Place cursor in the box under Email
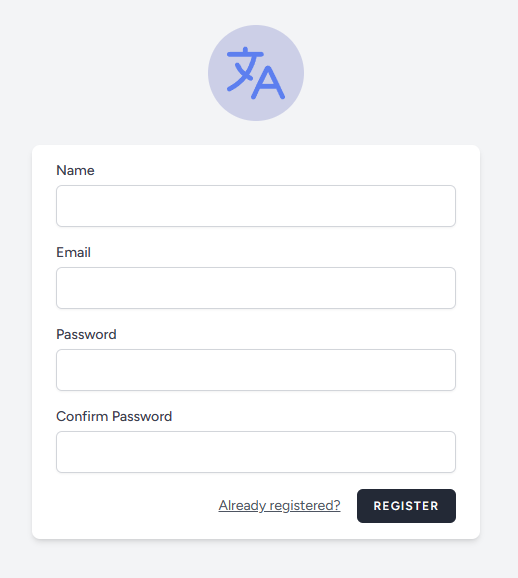518x578 pixels. 256,288
